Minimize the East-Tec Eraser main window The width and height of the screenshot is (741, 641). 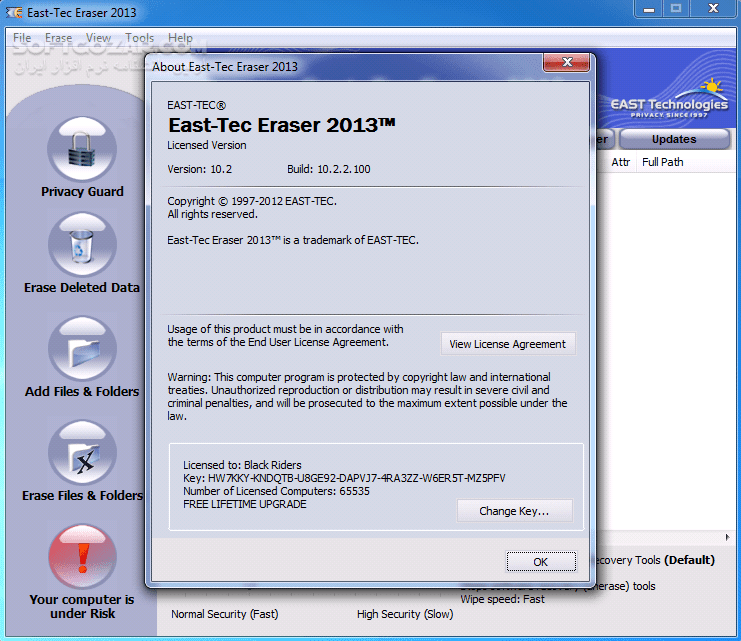pyautogui.click(x=649, y=9)
